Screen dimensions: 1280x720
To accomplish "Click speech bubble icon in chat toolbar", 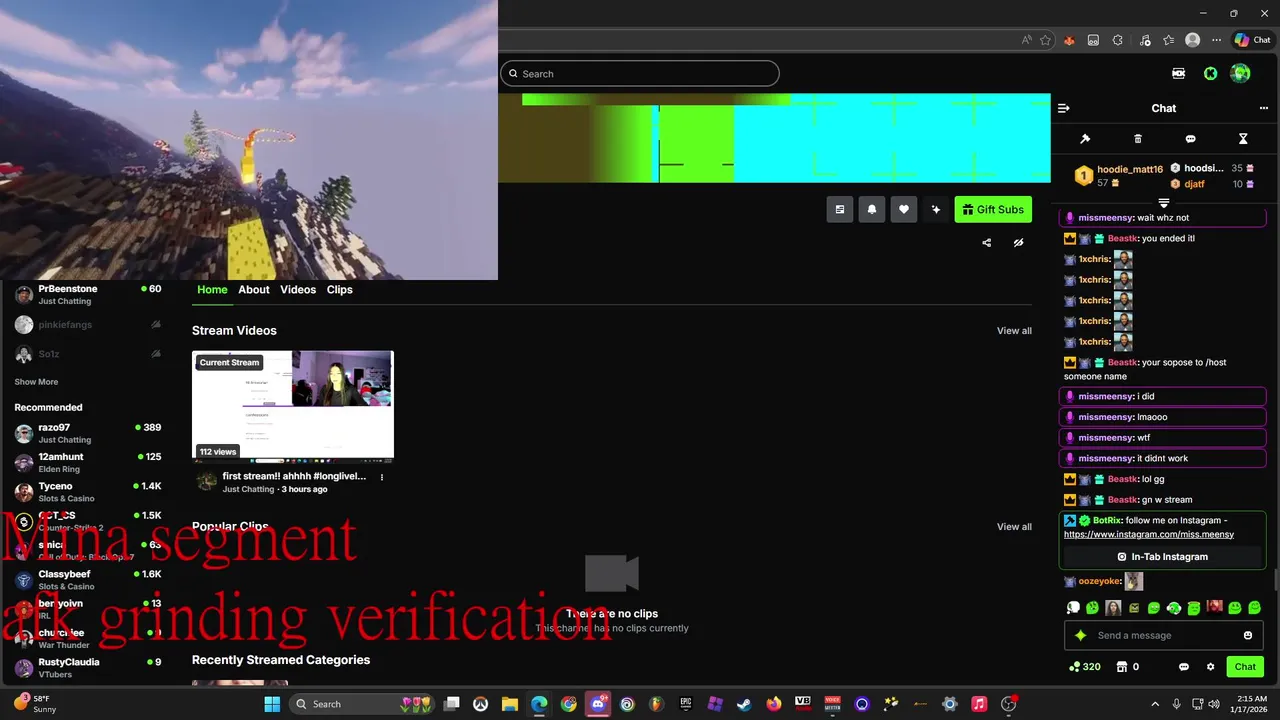I will [x=1190, y=139].
